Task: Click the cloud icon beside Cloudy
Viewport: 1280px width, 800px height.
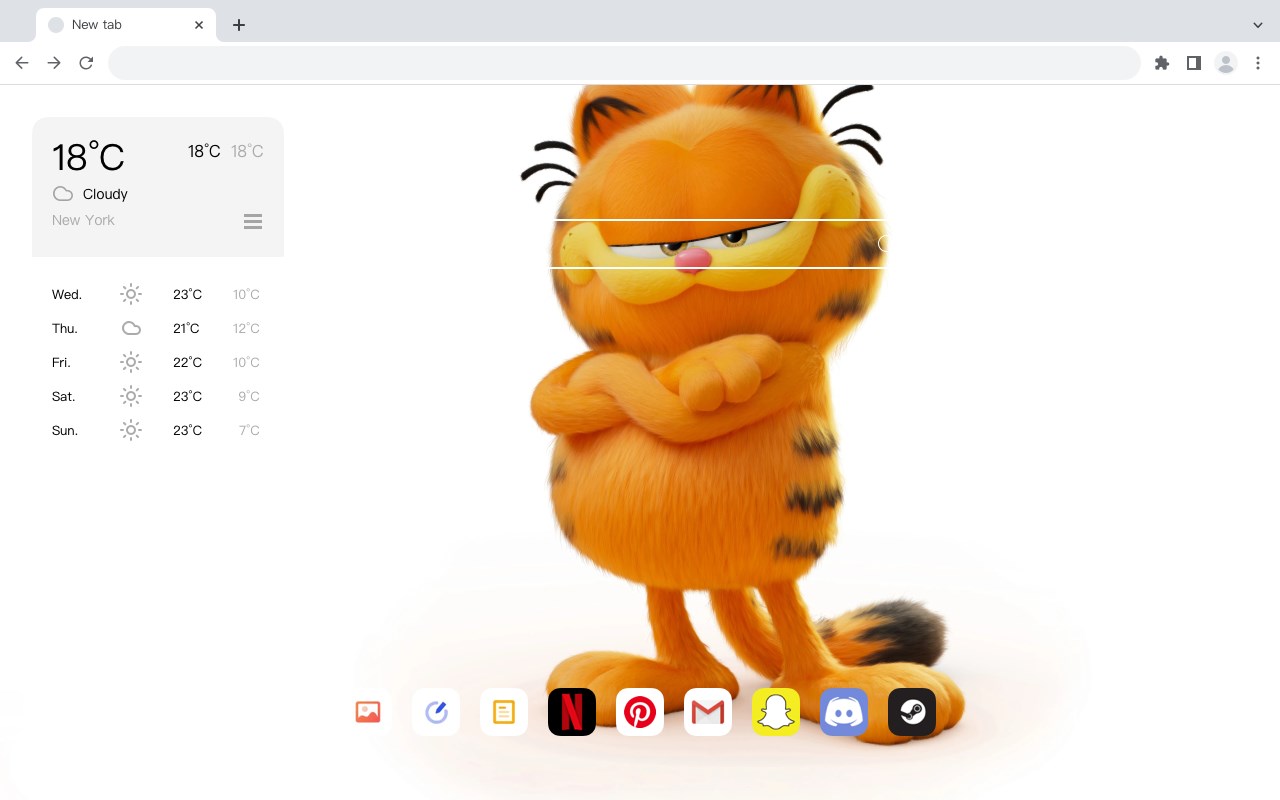Action: (63, 194)
